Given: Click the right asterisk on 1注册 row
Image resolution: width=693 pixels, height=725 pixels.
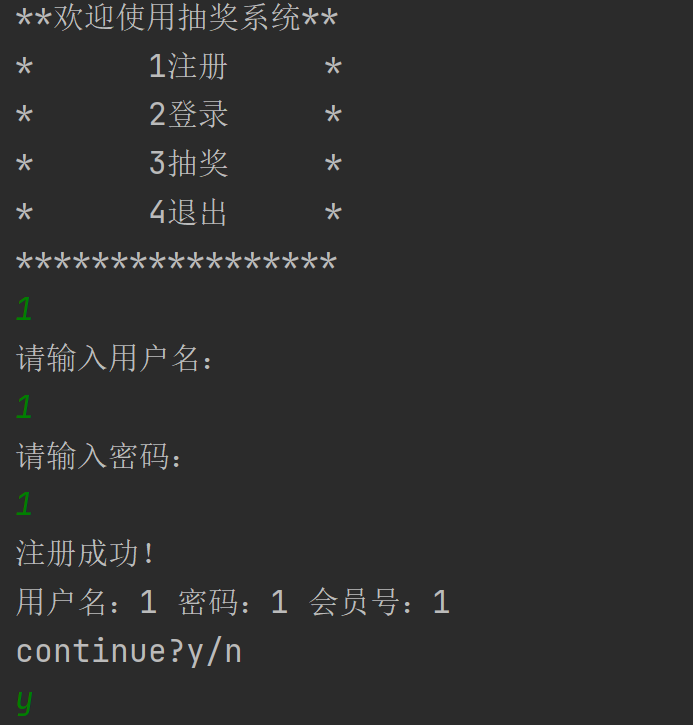Looking at the screenshot, I should pyautogui.click(x=333, y=68).
